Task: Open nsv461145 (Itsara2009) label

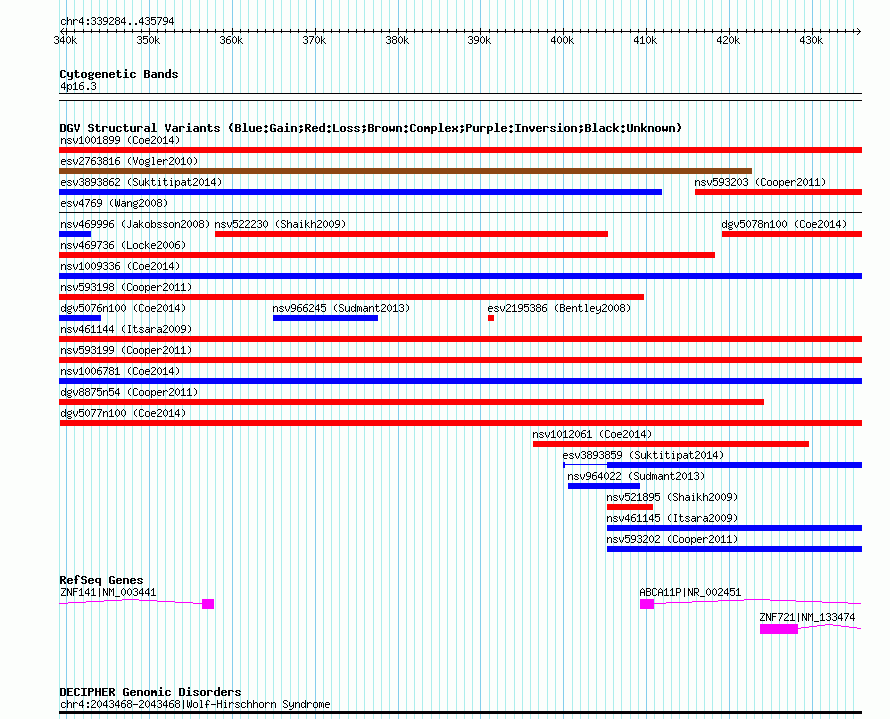Action: coord(672,518)
